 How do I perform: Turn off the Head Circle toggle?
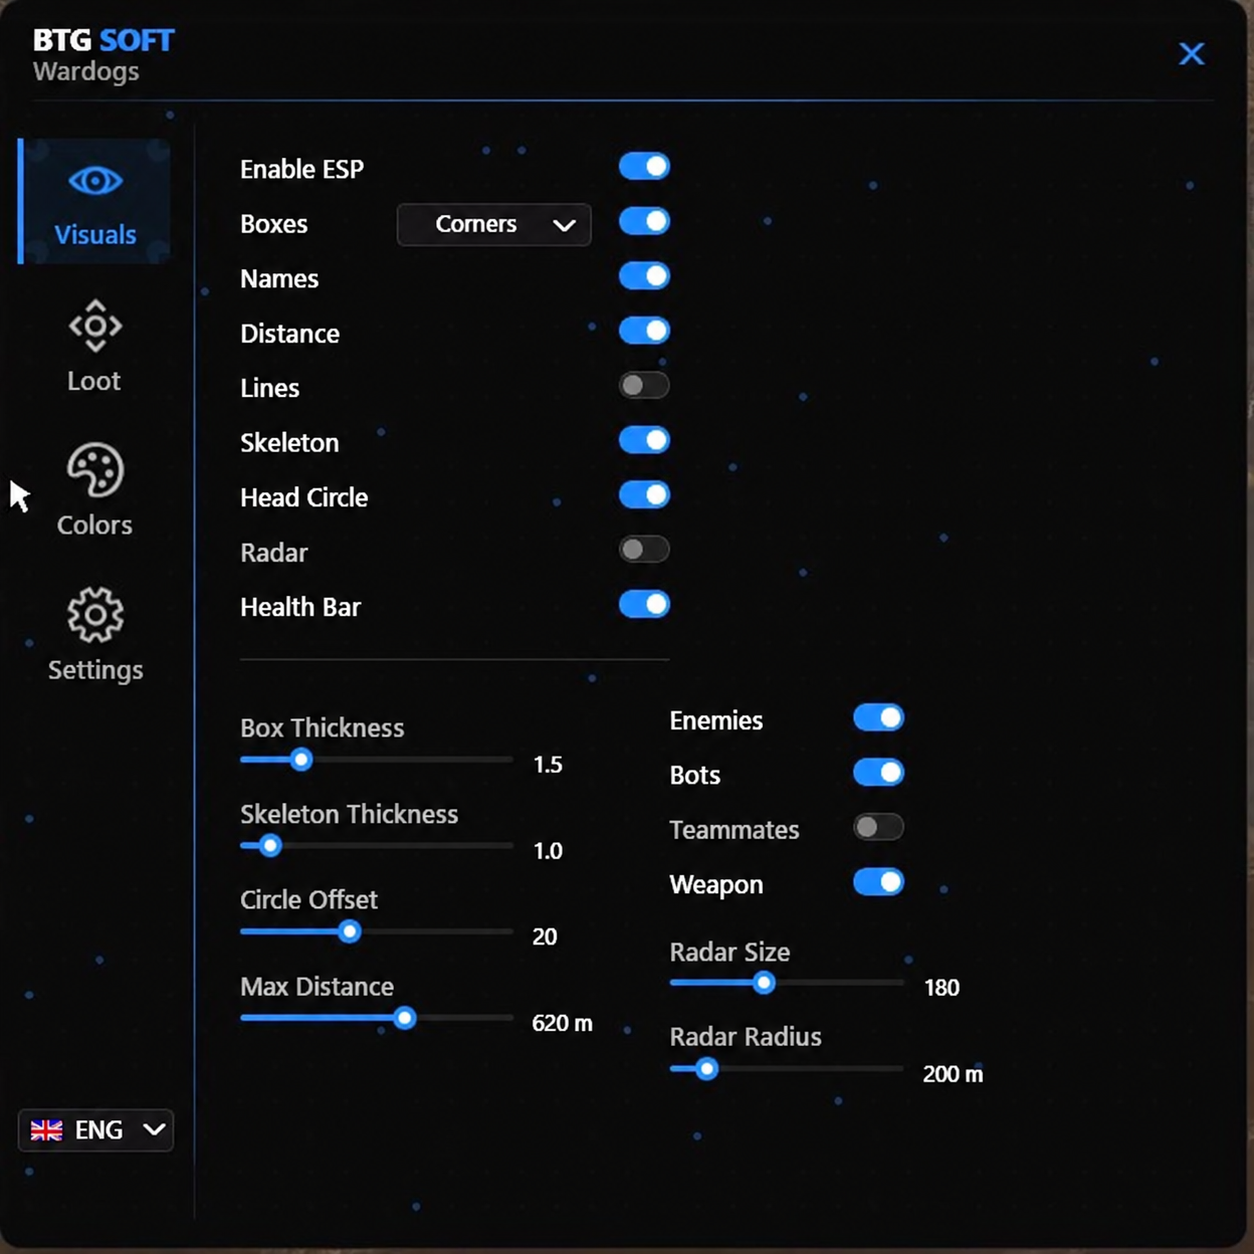point(644,495)
